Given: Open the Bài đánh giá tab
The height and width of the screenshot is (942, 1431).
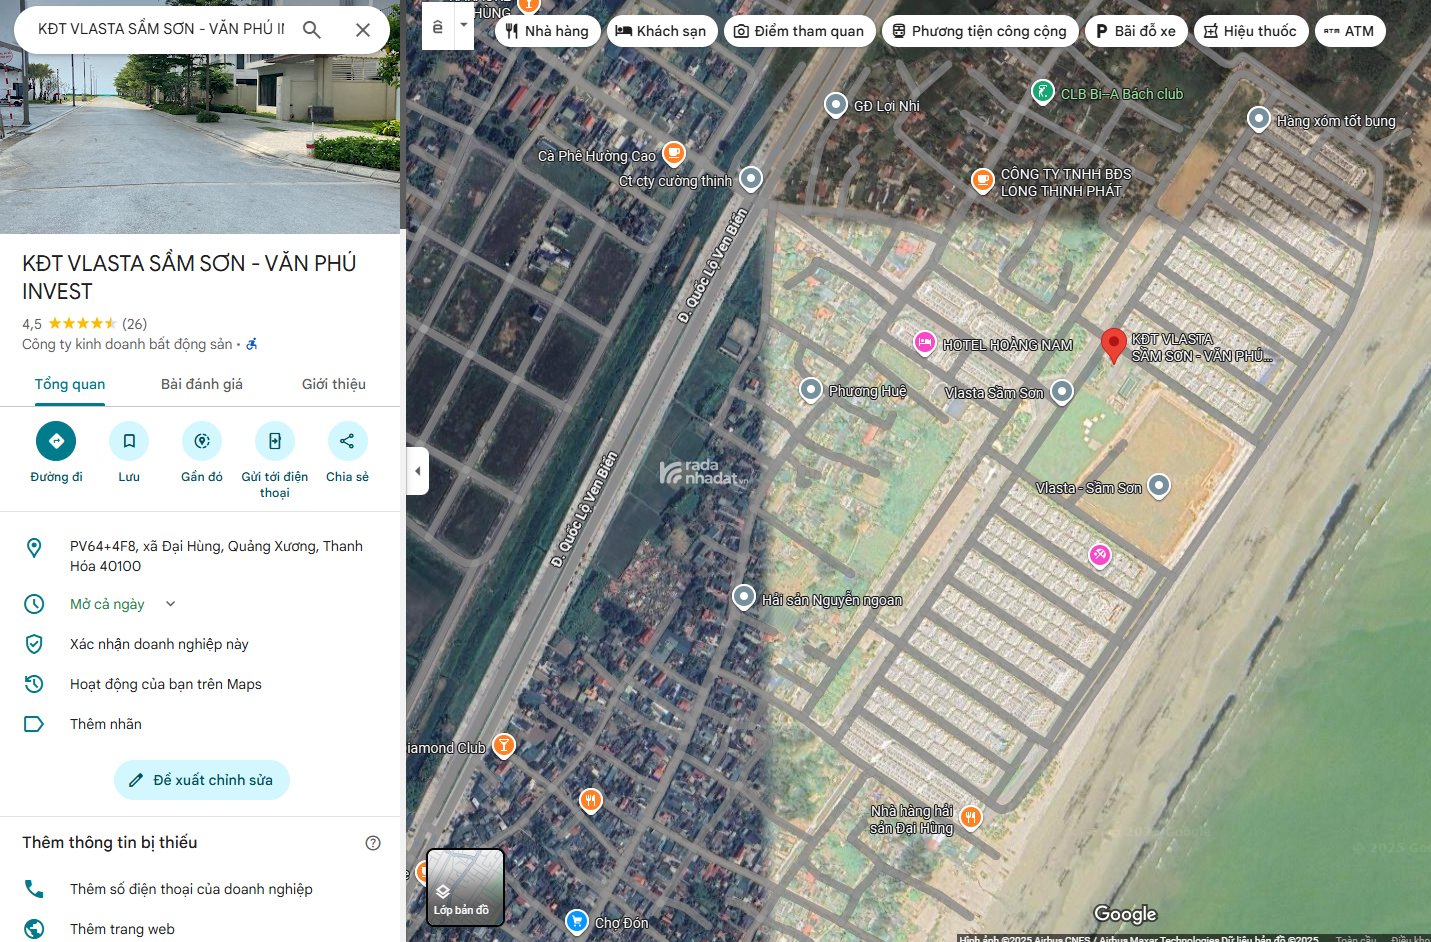Looking at the screenshot, I should click(x=202, y=384).
